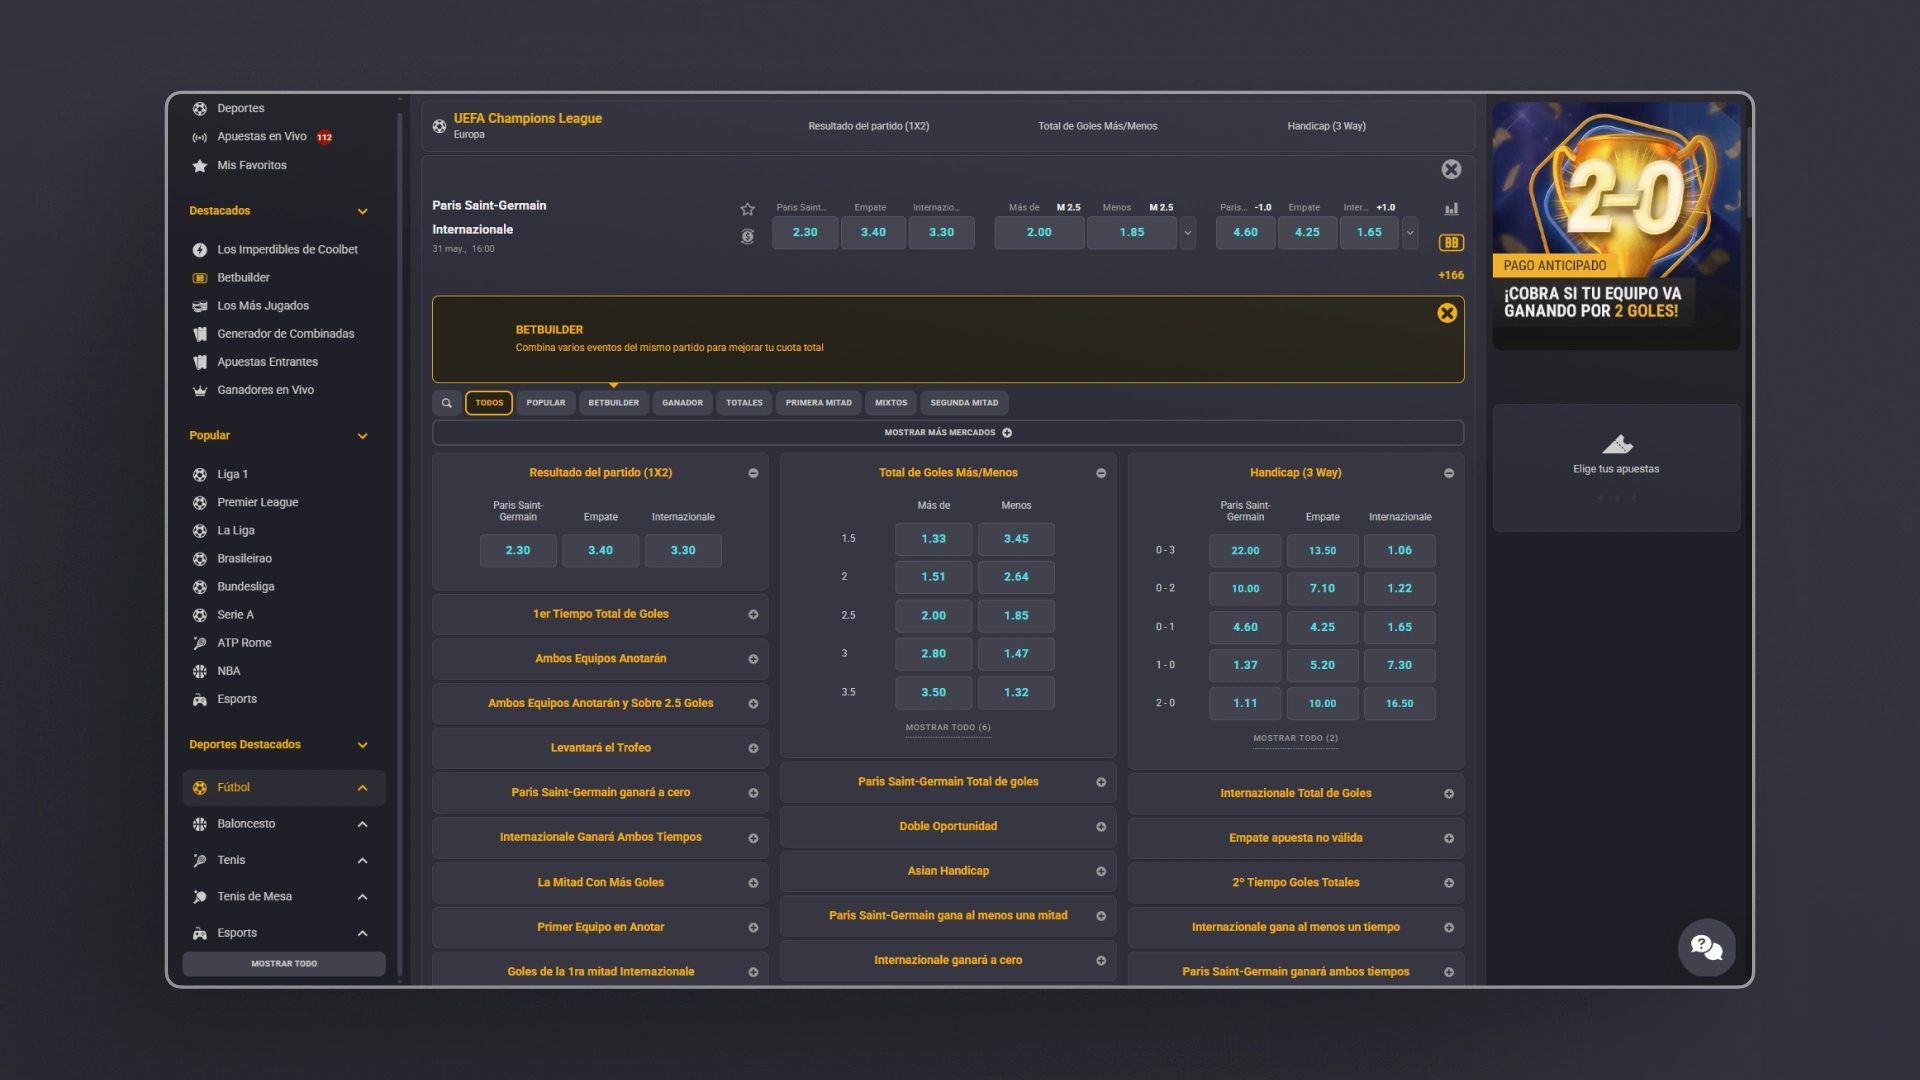Click MOSTRAR TODO (6) goals link
1920x1080 pixels.
click(x=948, y=728)
